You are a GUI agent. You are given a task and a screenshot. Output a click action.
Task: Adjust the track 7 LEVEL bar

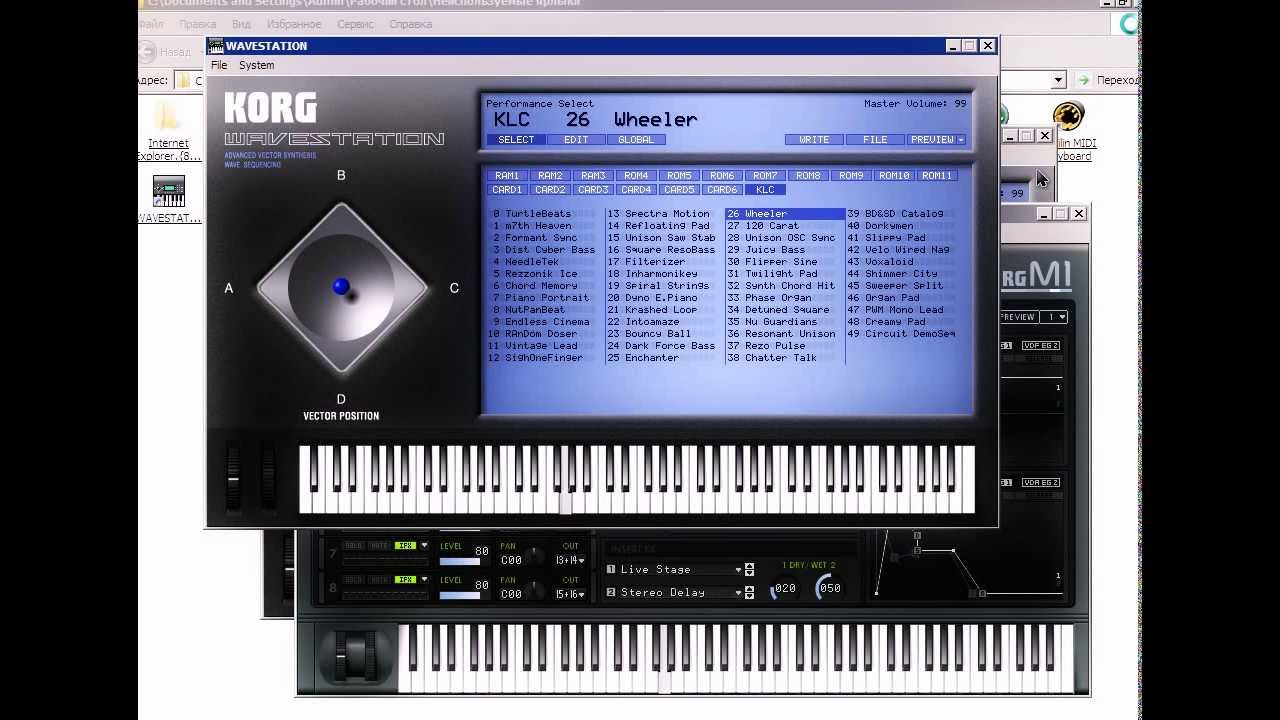coord(459,561)
